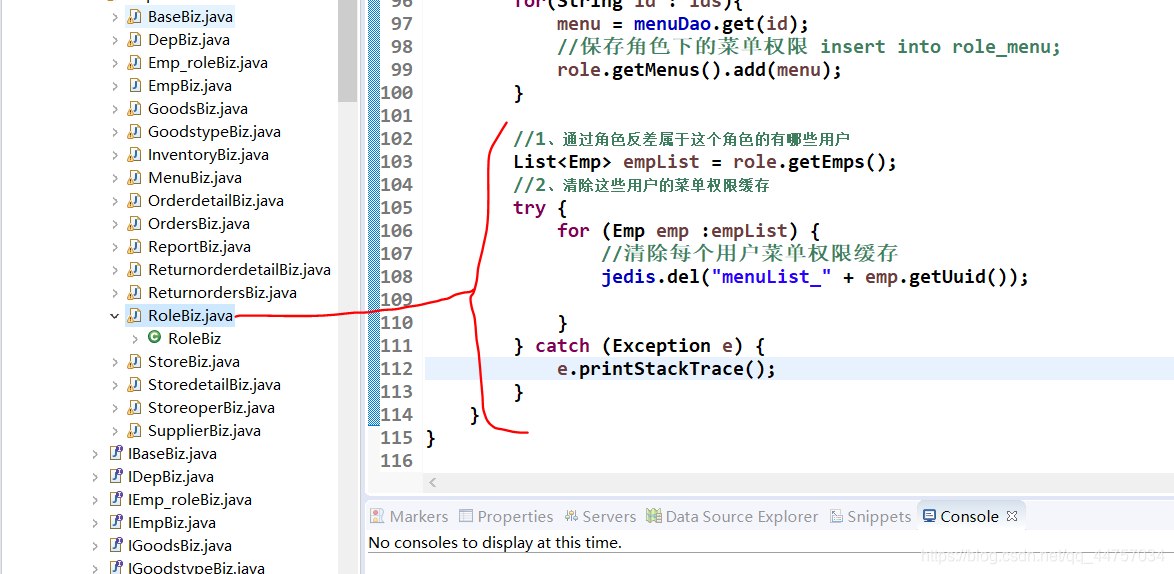1174x574 pixels.
Task: Expand the BaseBiz.java node
Action: click(x=115, y=16)
